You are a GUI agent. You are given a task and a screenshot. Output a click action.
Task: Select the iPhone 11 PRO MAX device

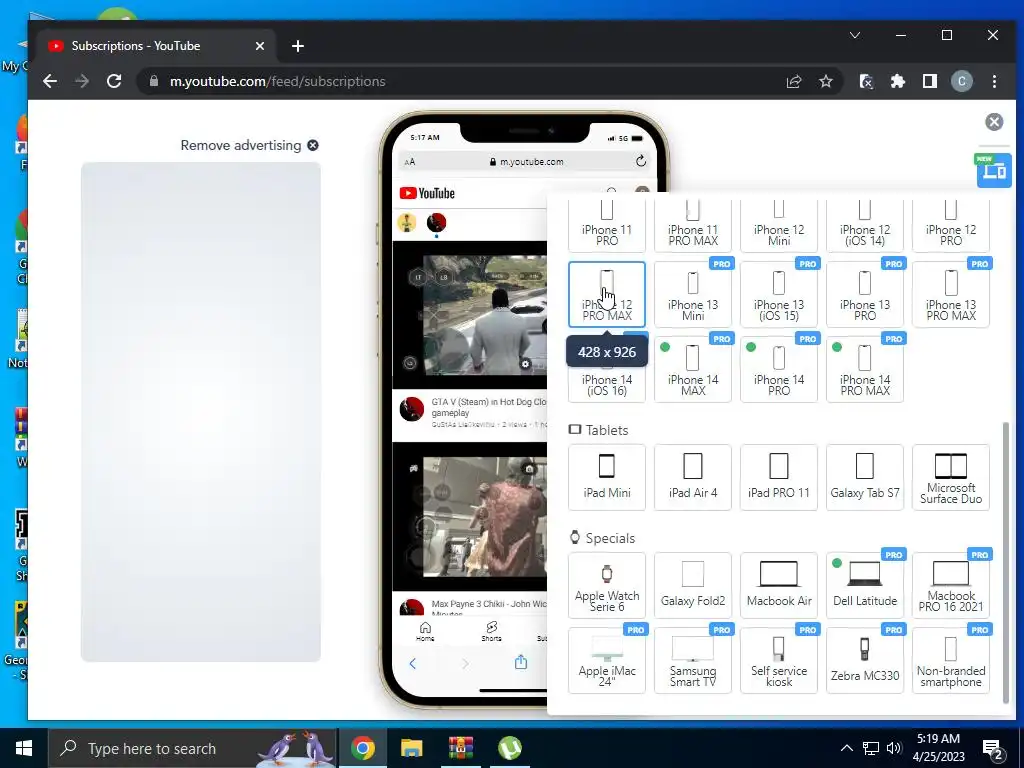[x=693, y=226]
